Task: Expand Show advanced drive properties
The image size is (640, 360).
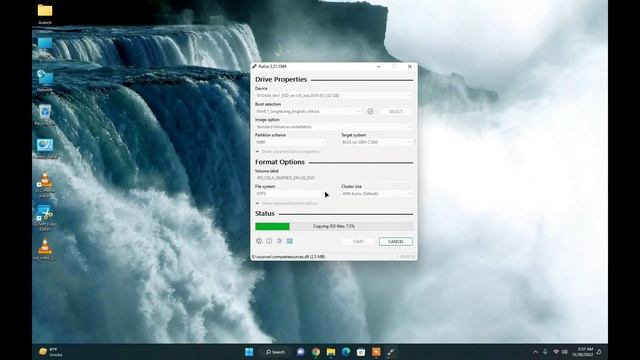Action: point(287,151)
